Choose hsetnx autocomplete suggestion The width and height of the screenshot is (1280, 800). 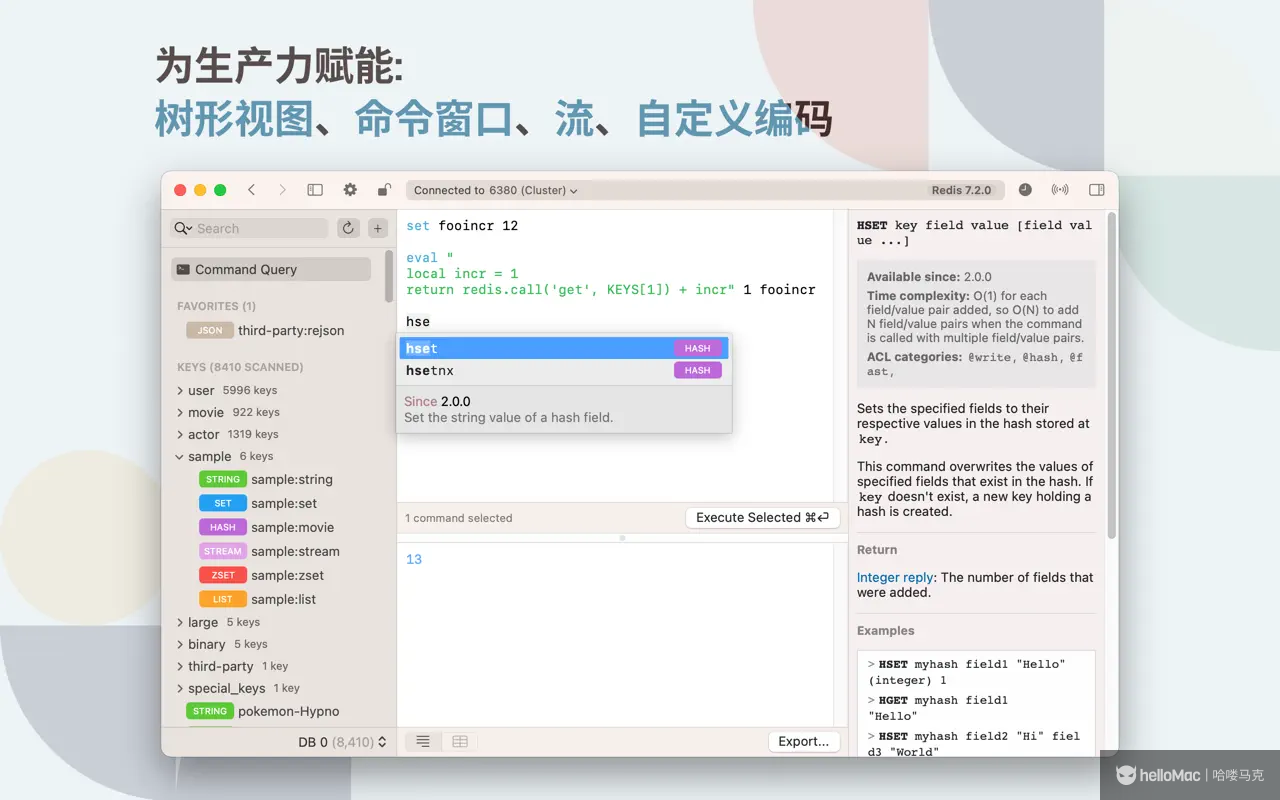pos(564,370)
